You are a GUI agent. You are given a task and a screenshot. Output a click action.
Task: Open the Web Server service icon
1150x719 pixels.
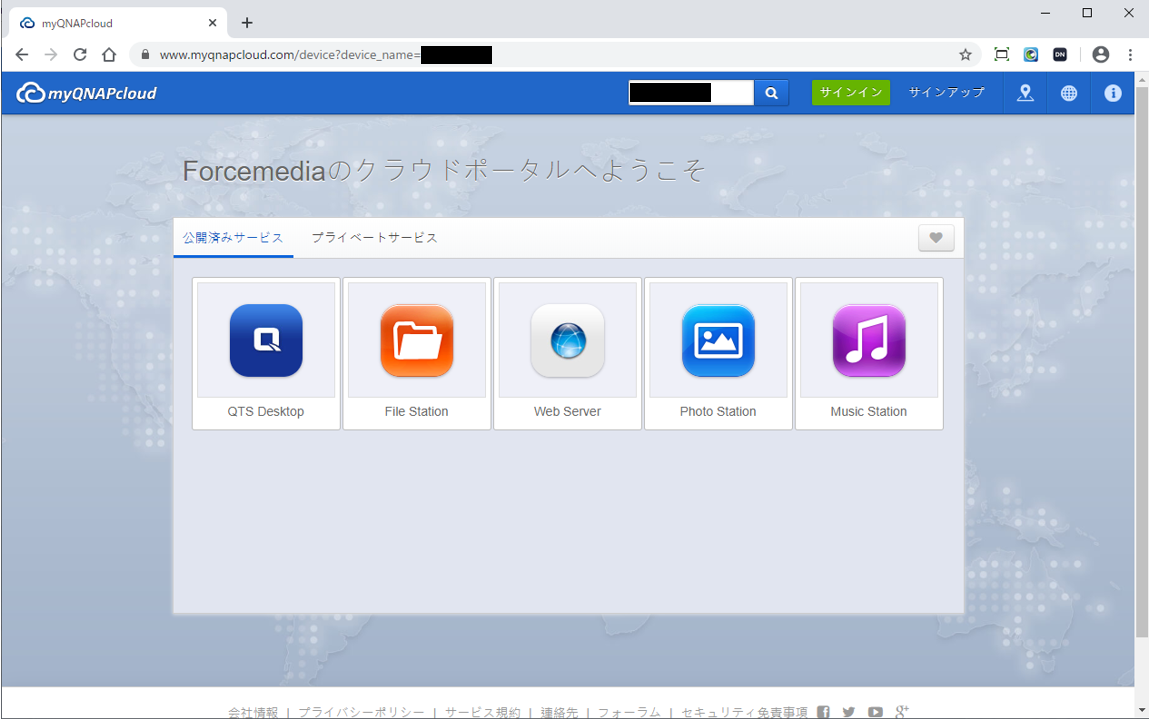click(567, 341)
